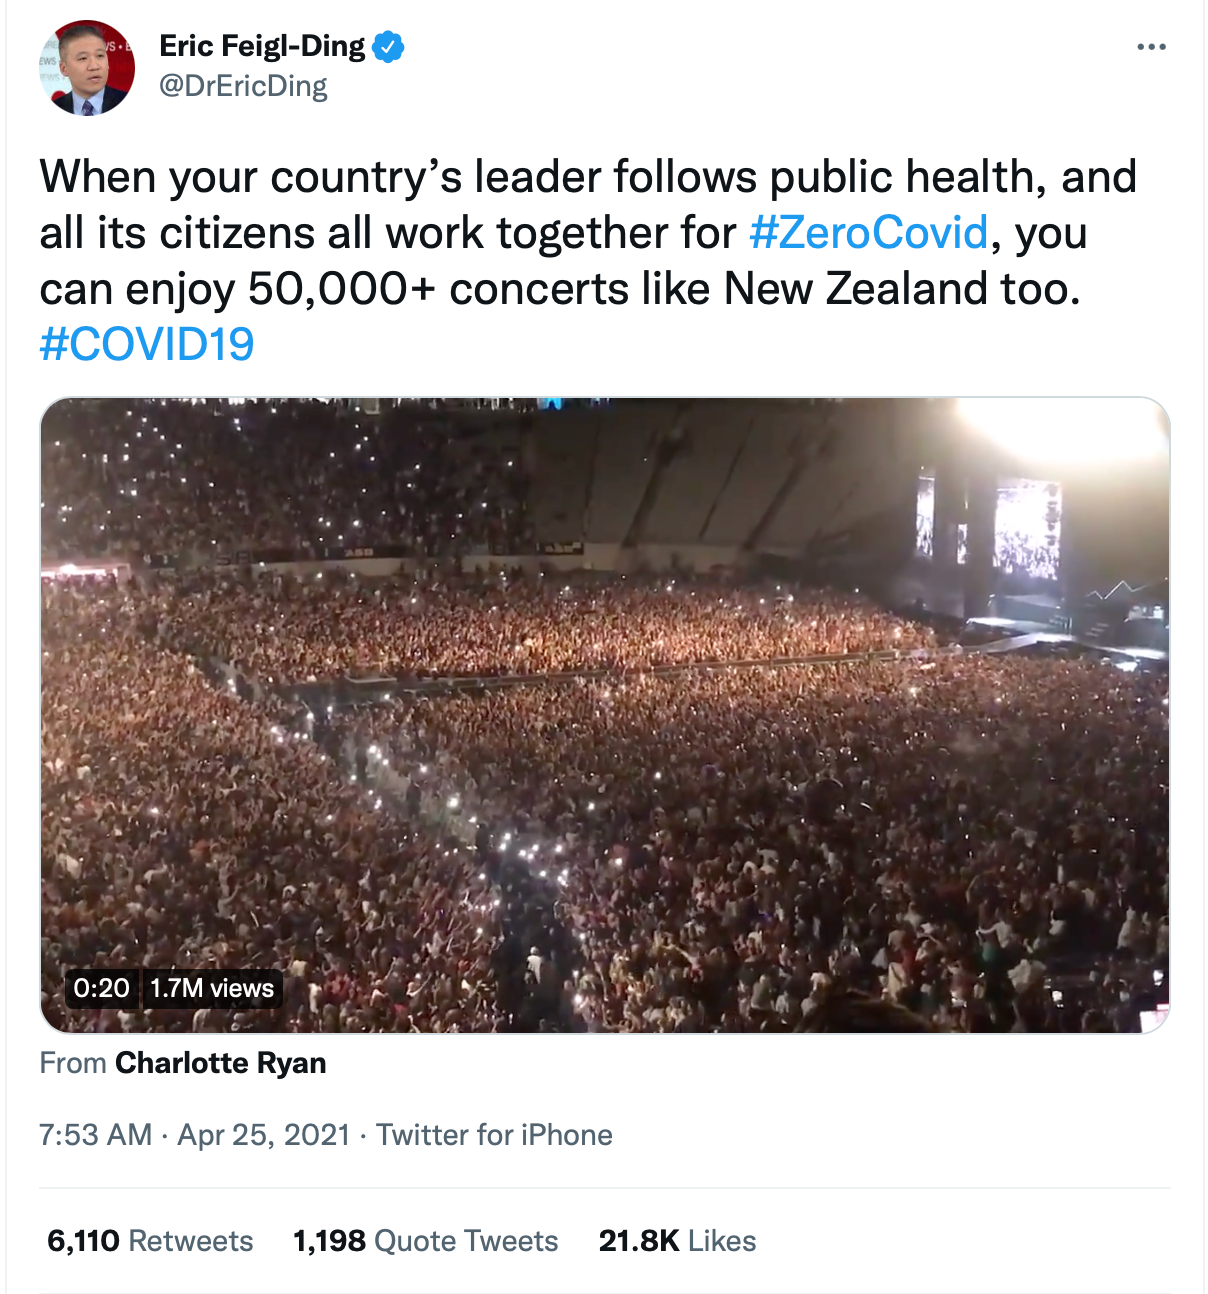Click the bright stage screen in the video
Viewport: 1208px width, 1294px height.
tap(1026, 528)
